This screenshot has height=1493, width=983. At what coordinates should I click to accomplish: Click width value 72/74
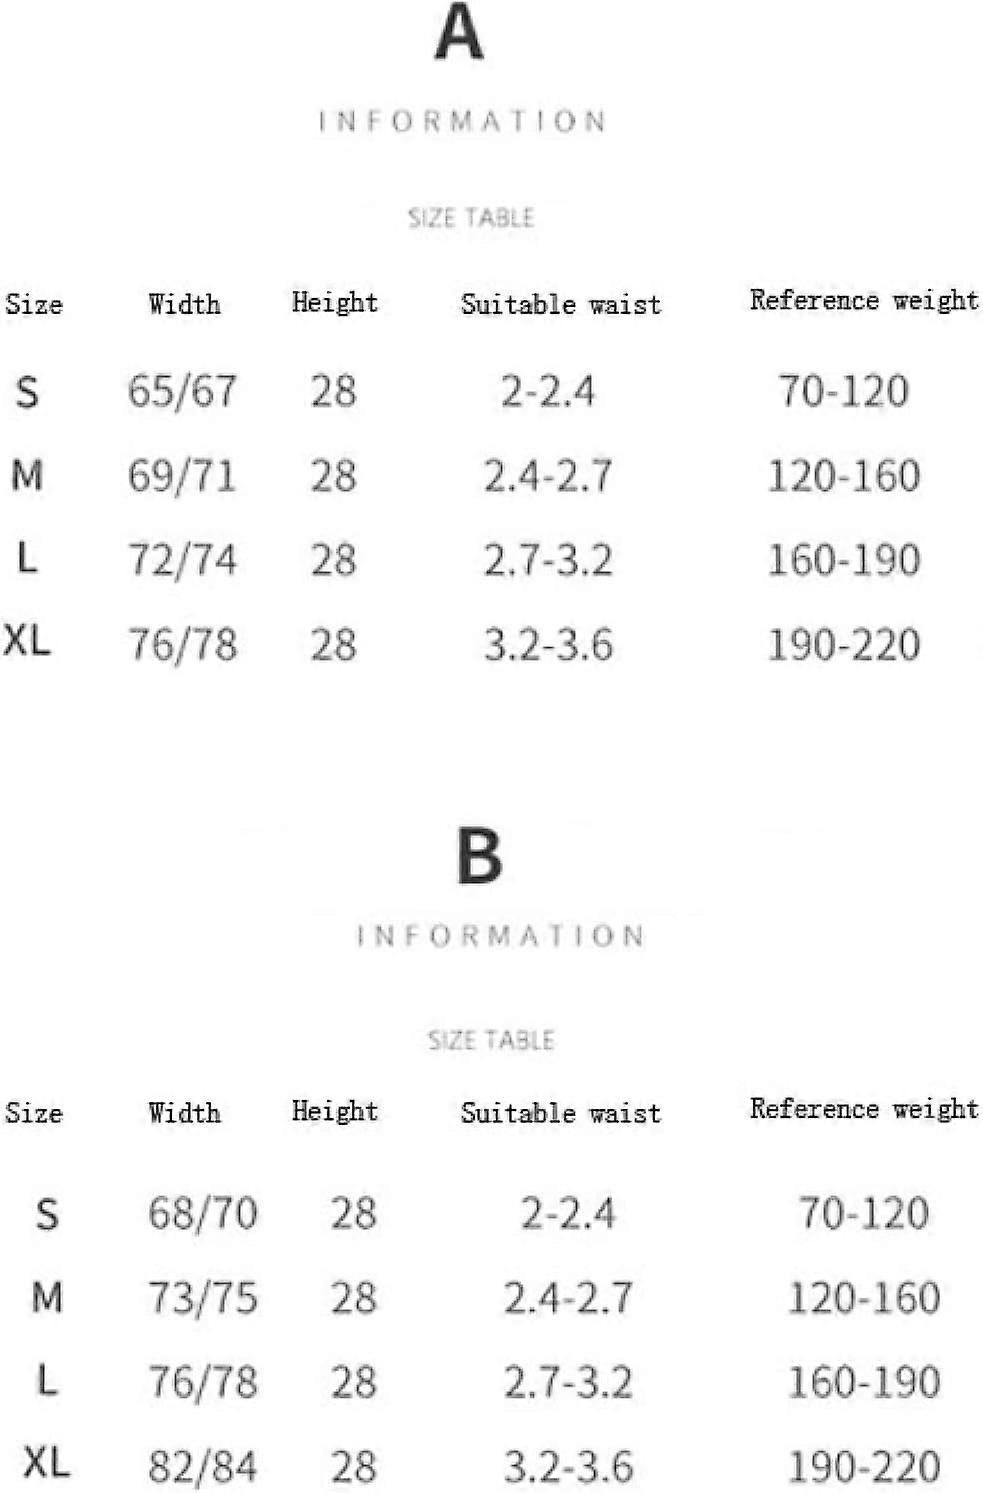click(x=183, y=559)
